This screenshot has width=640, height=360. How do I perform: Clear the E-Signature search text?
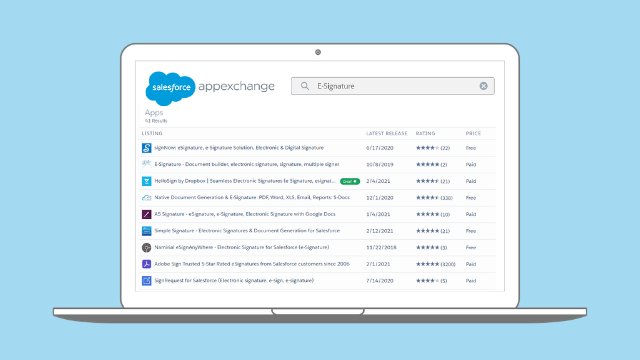click(x=483, y=86)
